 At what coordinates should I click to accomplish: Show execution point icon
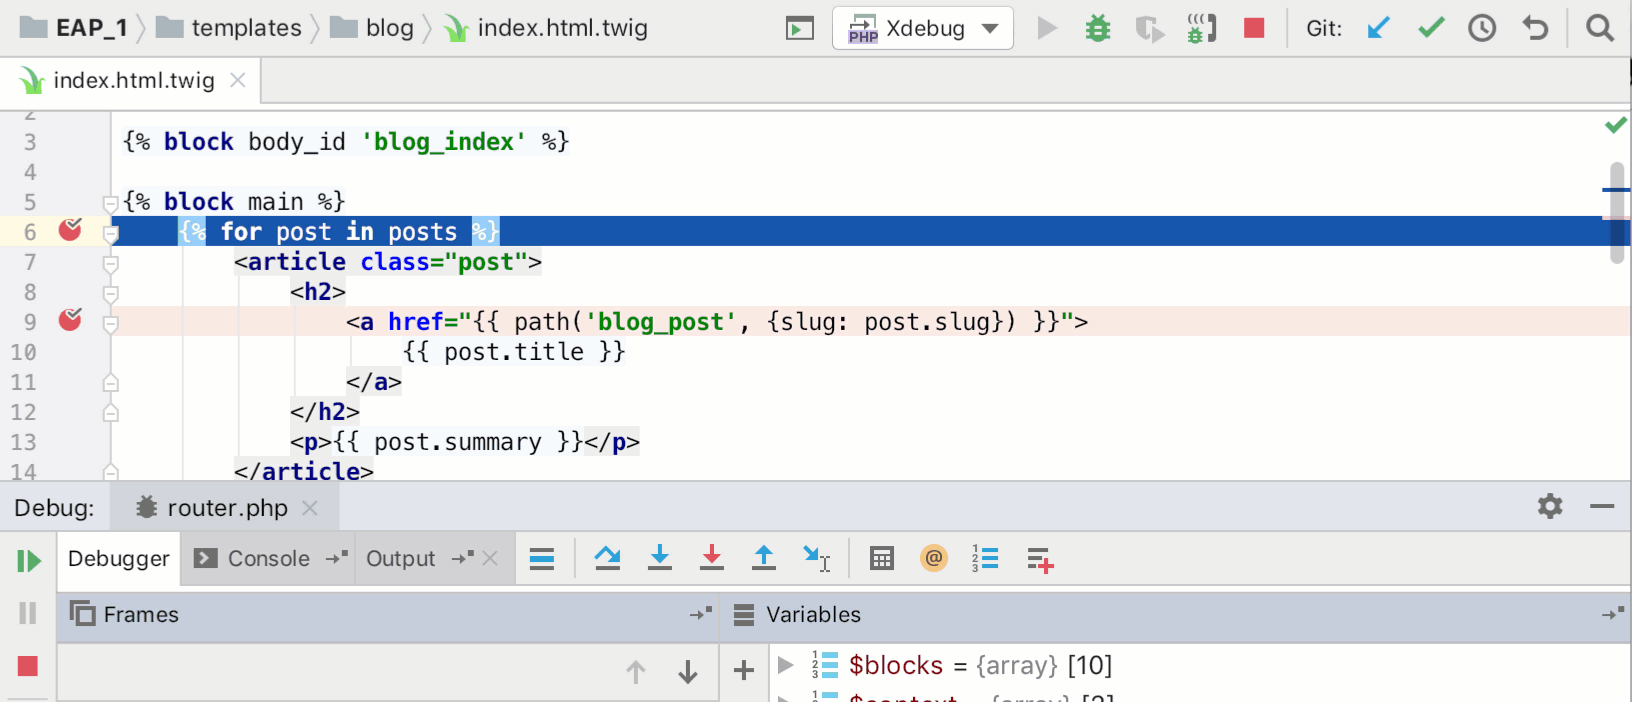pyautogui.click(x=542, y=558)
